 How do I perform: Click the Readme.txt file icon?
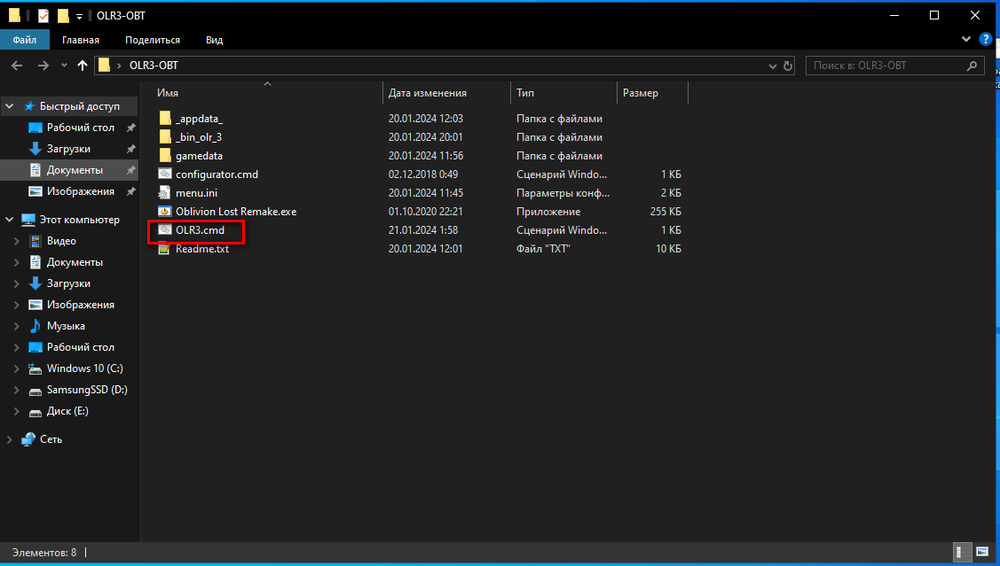(x=165, y=249)
